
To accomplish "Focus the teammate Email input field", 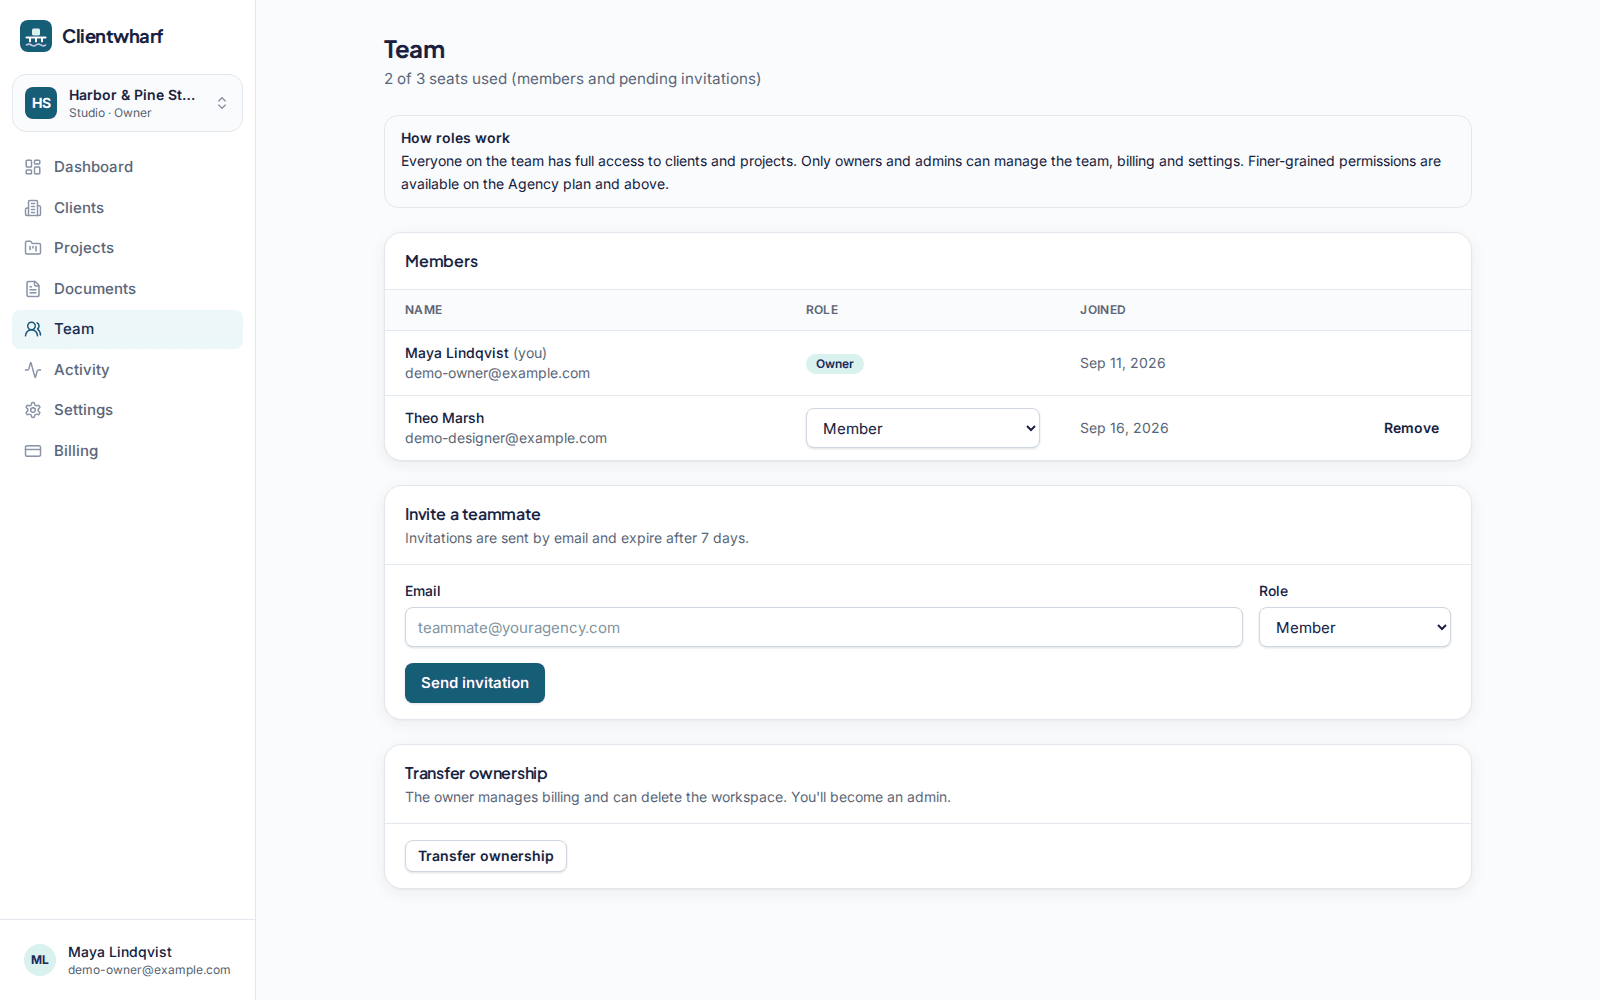I will [x=824, y=627].
